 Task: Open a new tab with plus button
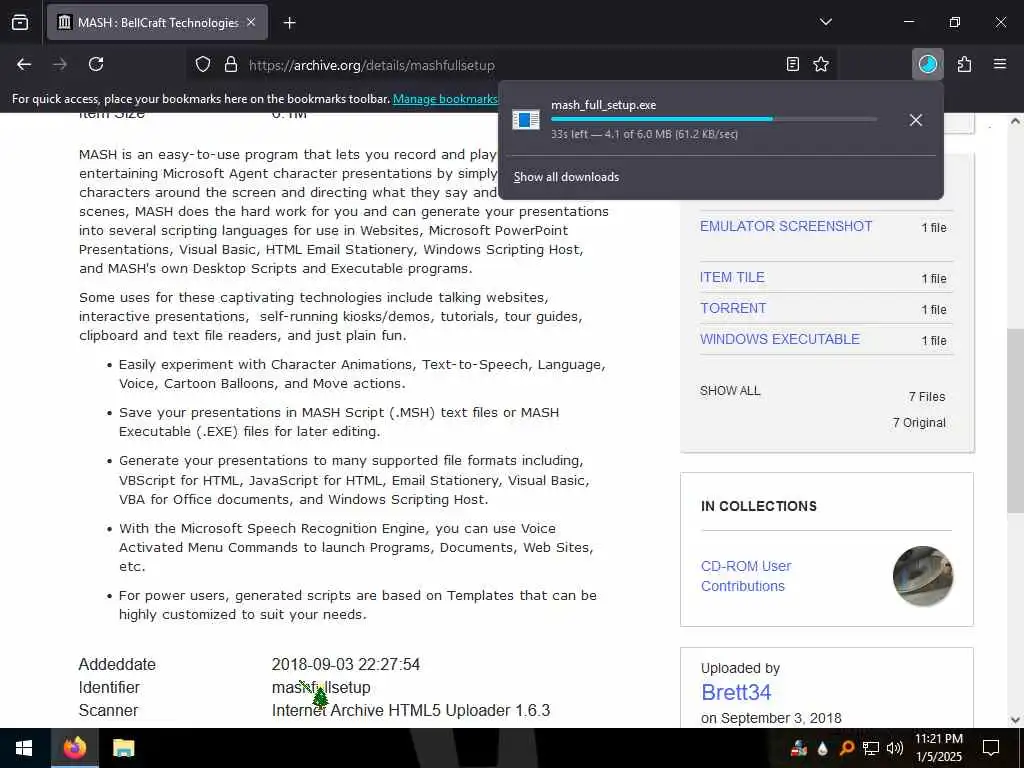tap(290, 23)
